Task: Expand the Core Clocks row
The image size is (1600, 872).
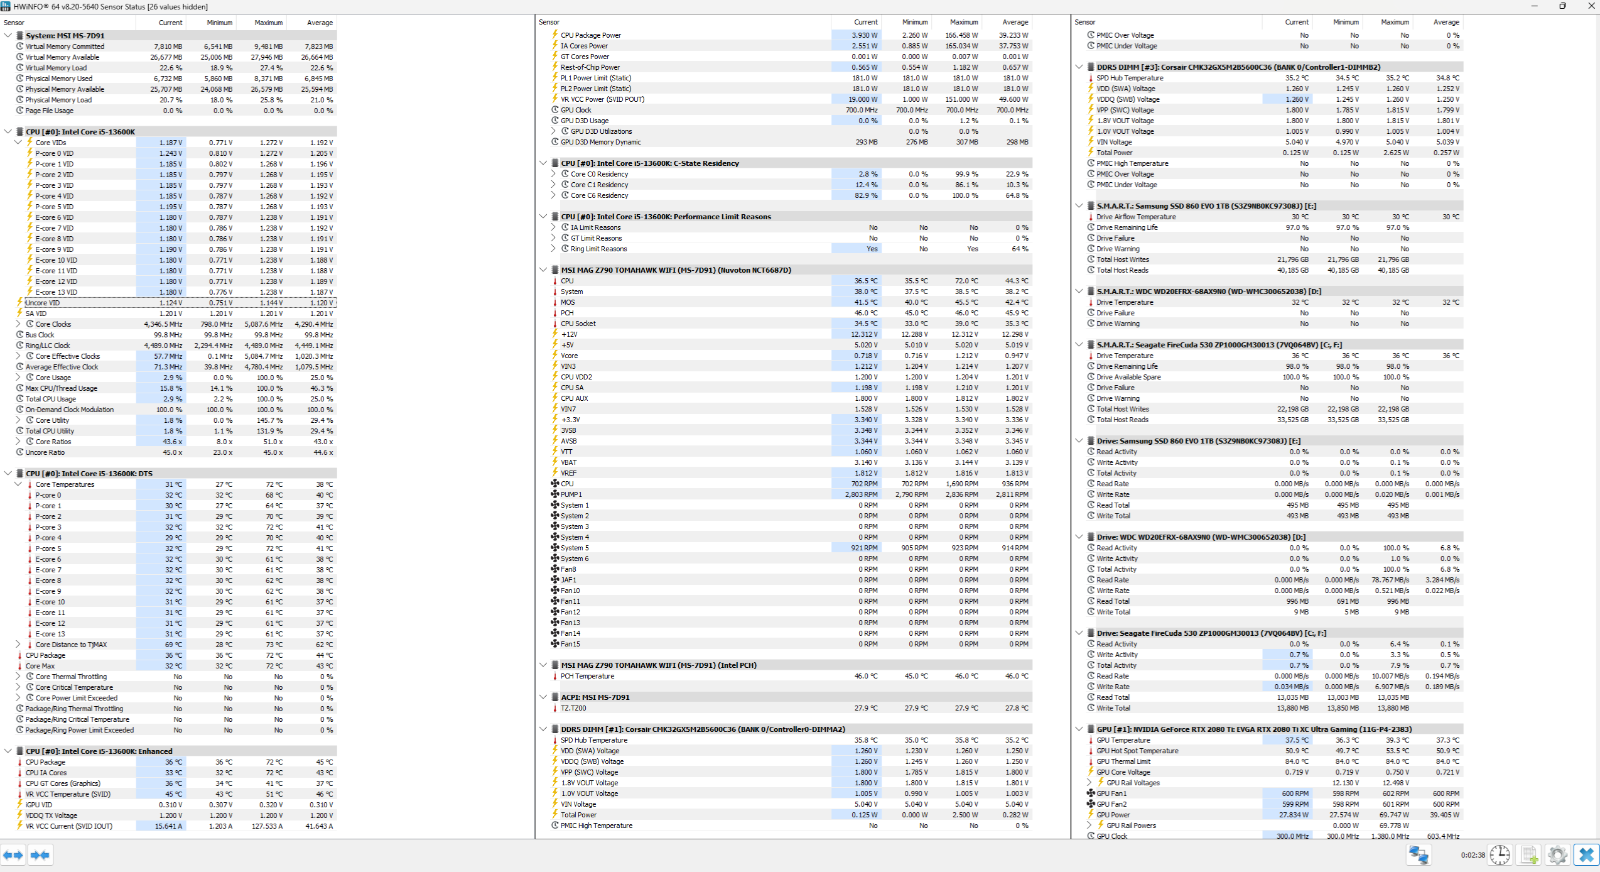Action: pos(18,324)
